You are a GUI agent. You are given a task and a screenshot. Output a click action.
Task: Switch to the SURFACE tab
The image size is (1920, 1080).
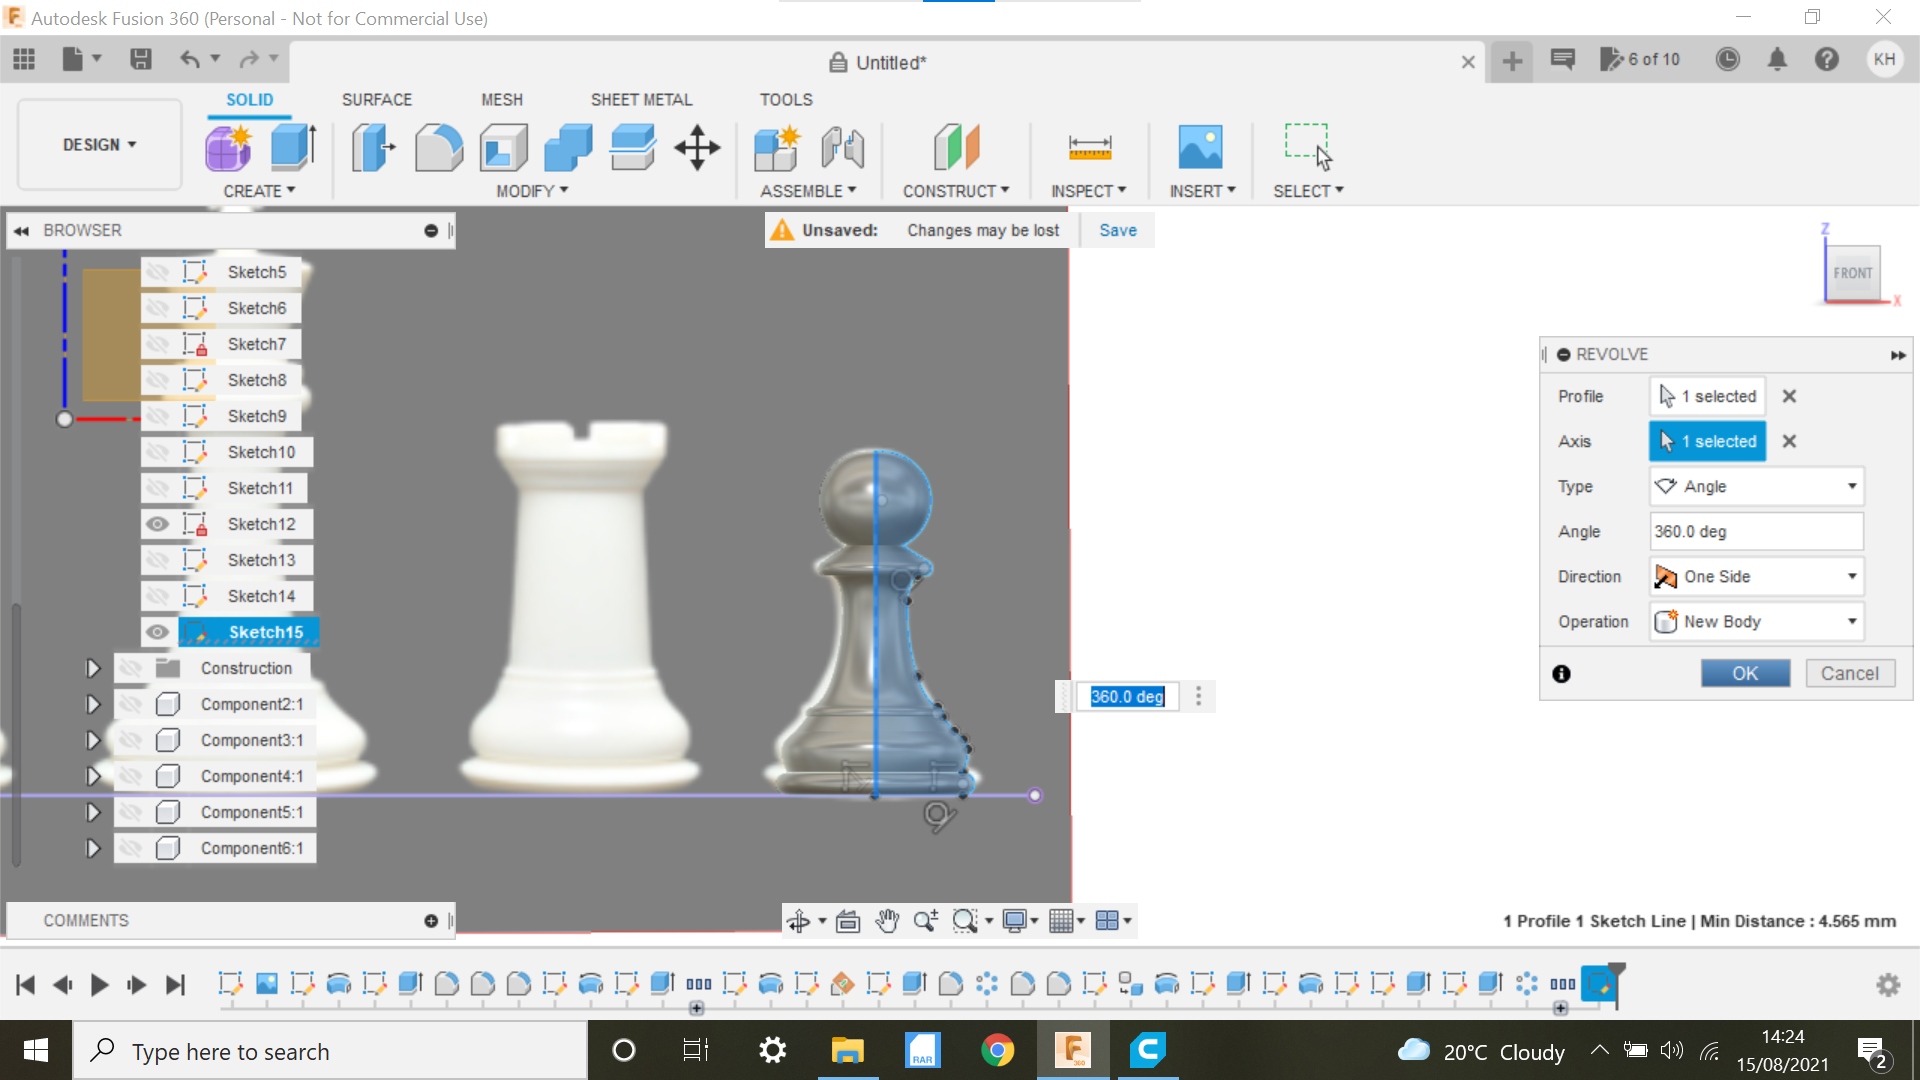tap(377, 99)
